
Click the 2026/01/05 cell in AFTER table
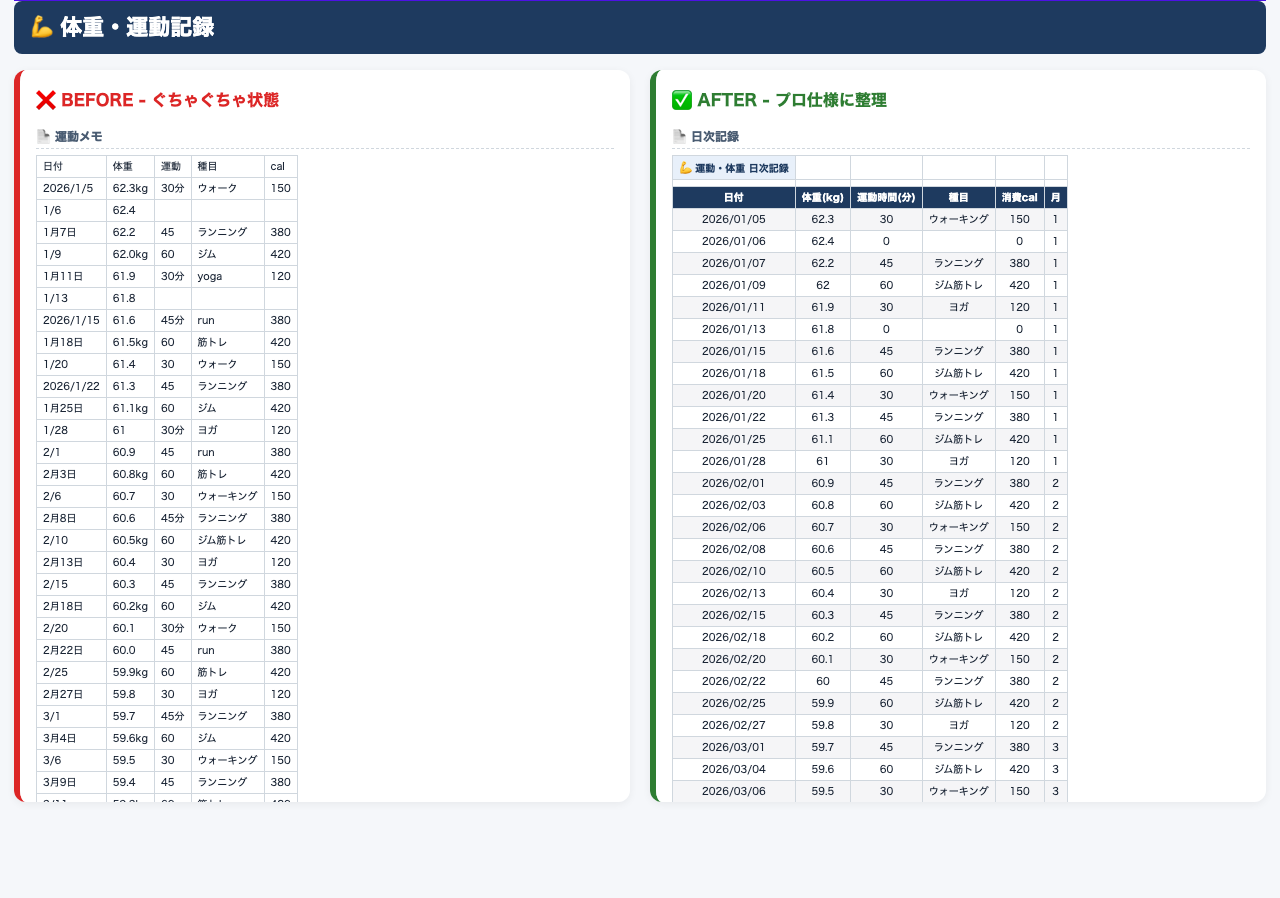pos(734,219)
